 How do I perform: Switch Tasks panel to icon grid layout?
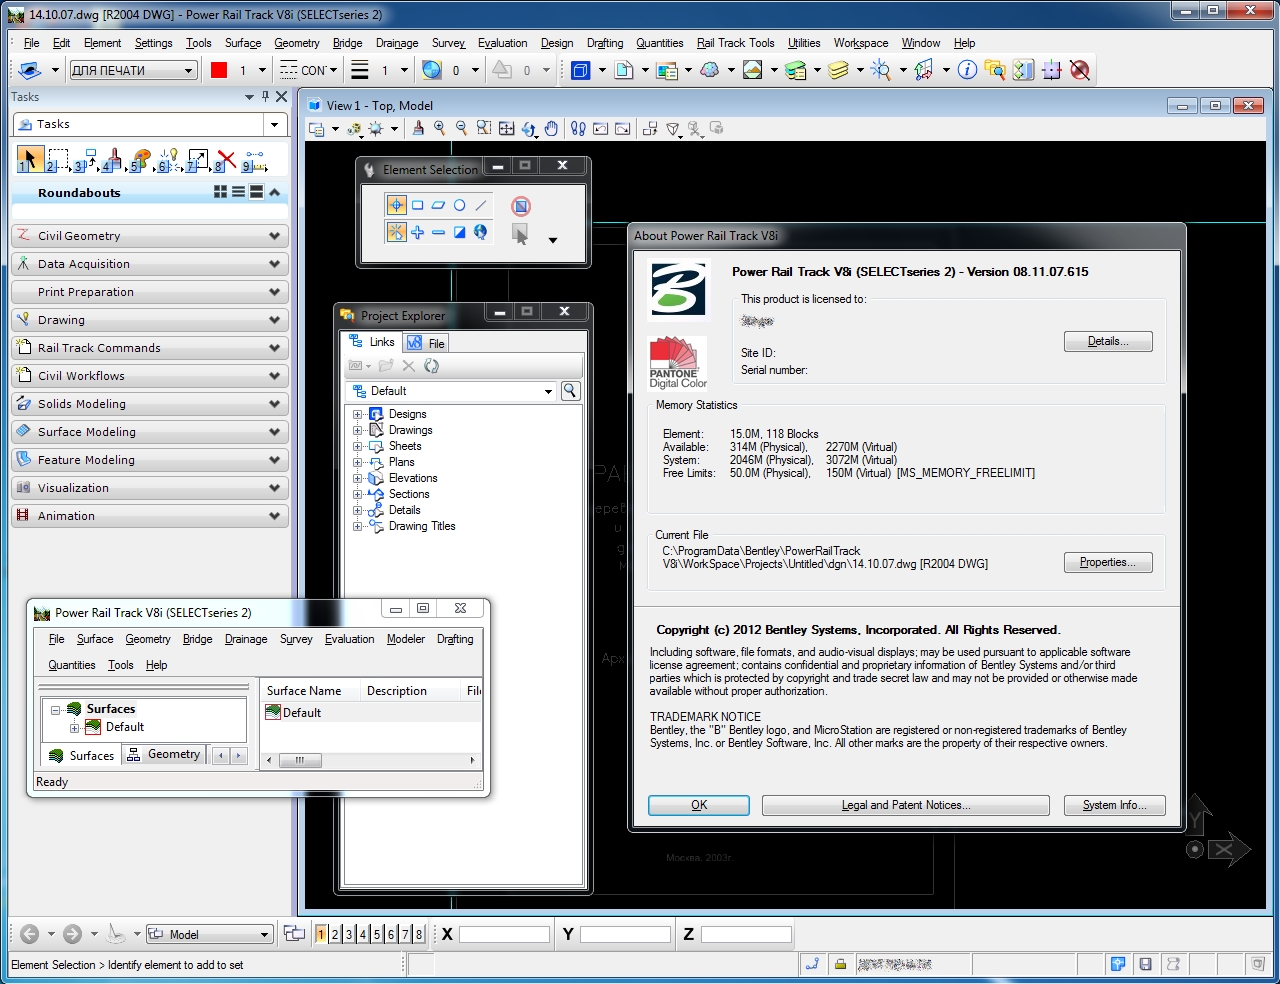(221, 192)
